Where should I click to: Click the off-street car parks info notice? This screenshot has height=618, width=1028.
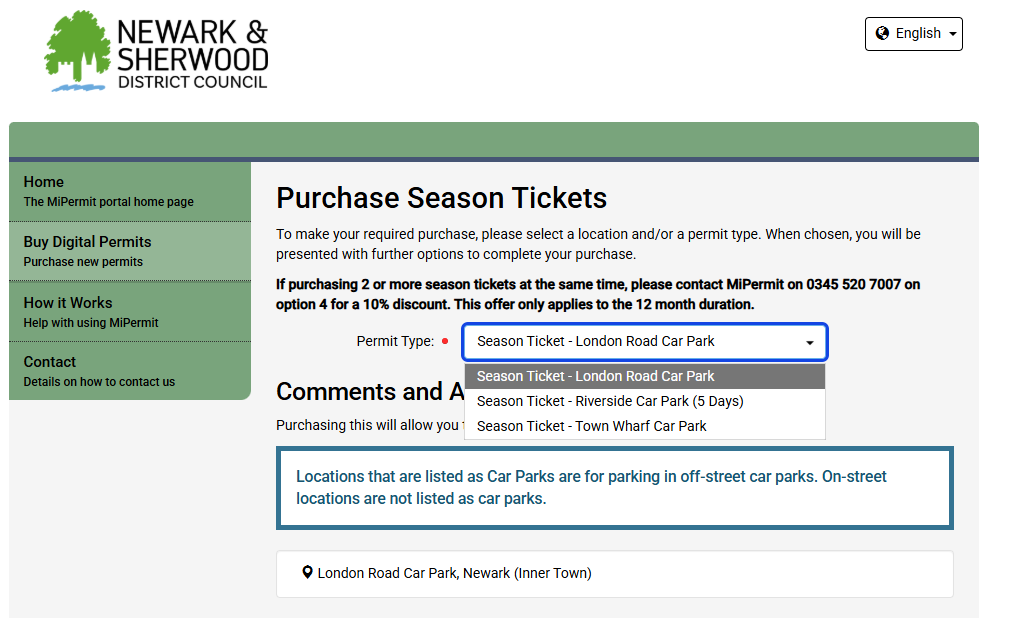614,487
